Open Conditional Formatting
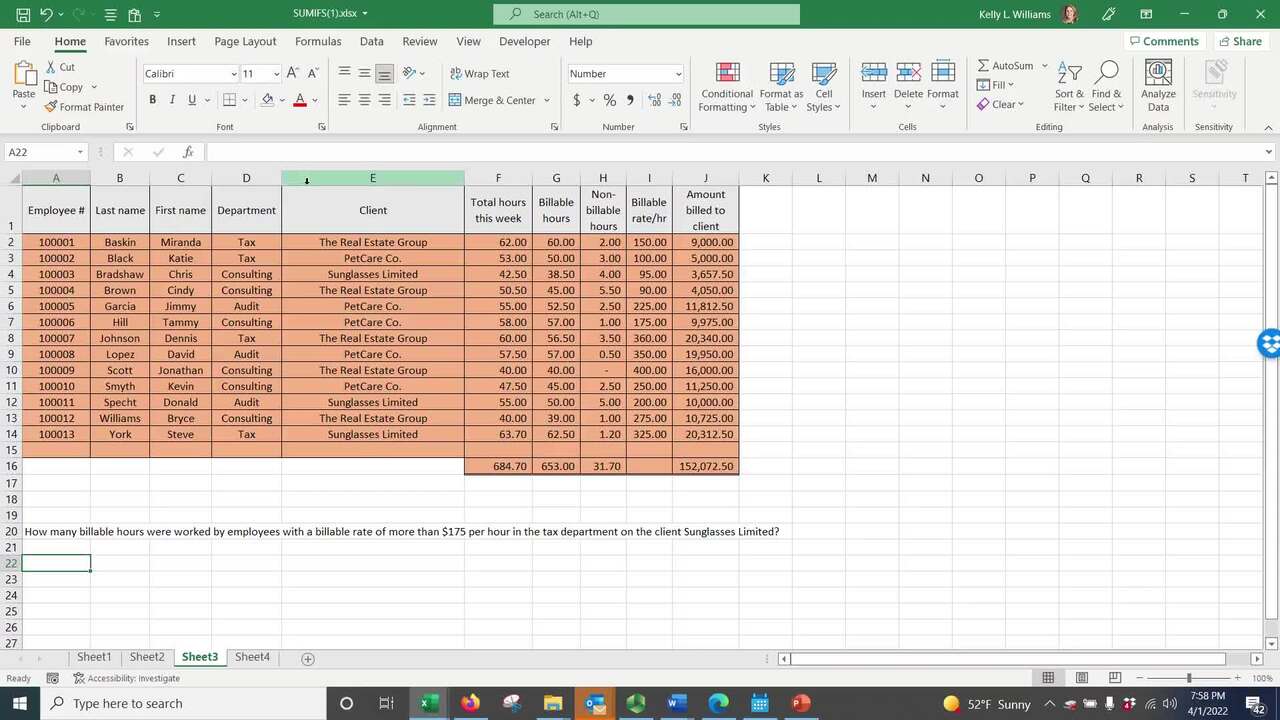Viewport: 1280px width, 720px height. (x=727, y=87)
